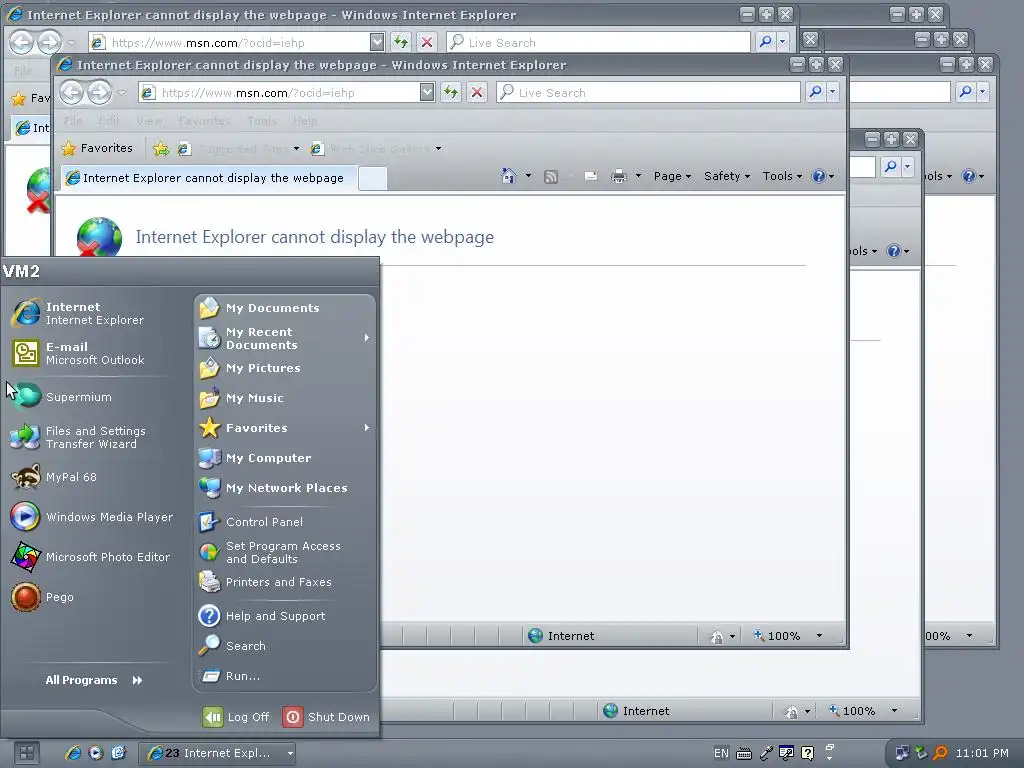The width and height of the screenshot is (1024, 768).
Task: Click Live Search field in rear IE window
Action: coord(598,42)
